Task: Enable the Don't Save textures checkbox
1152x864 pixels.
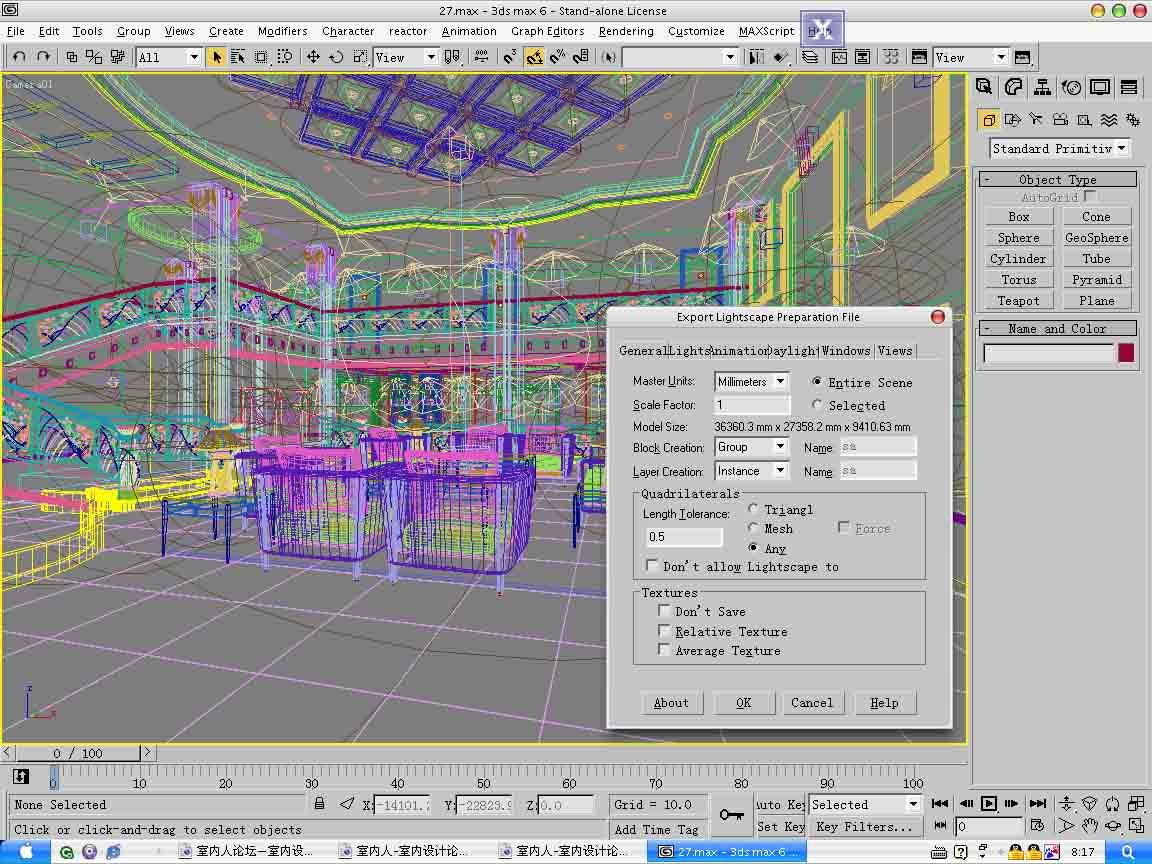Action: pyautogui.click(x=664, y=611)
